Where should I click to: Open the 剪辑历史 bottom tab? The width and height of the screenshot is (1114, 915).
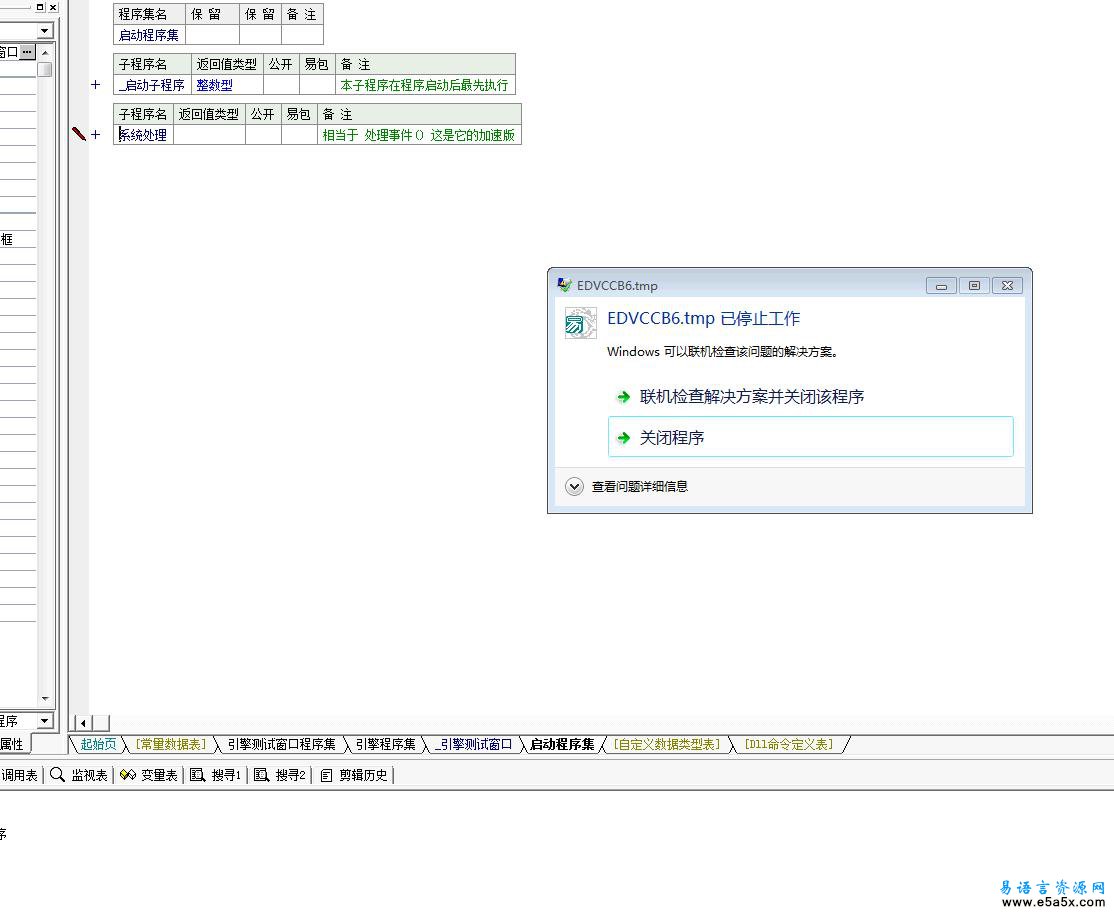coord(354,775)
